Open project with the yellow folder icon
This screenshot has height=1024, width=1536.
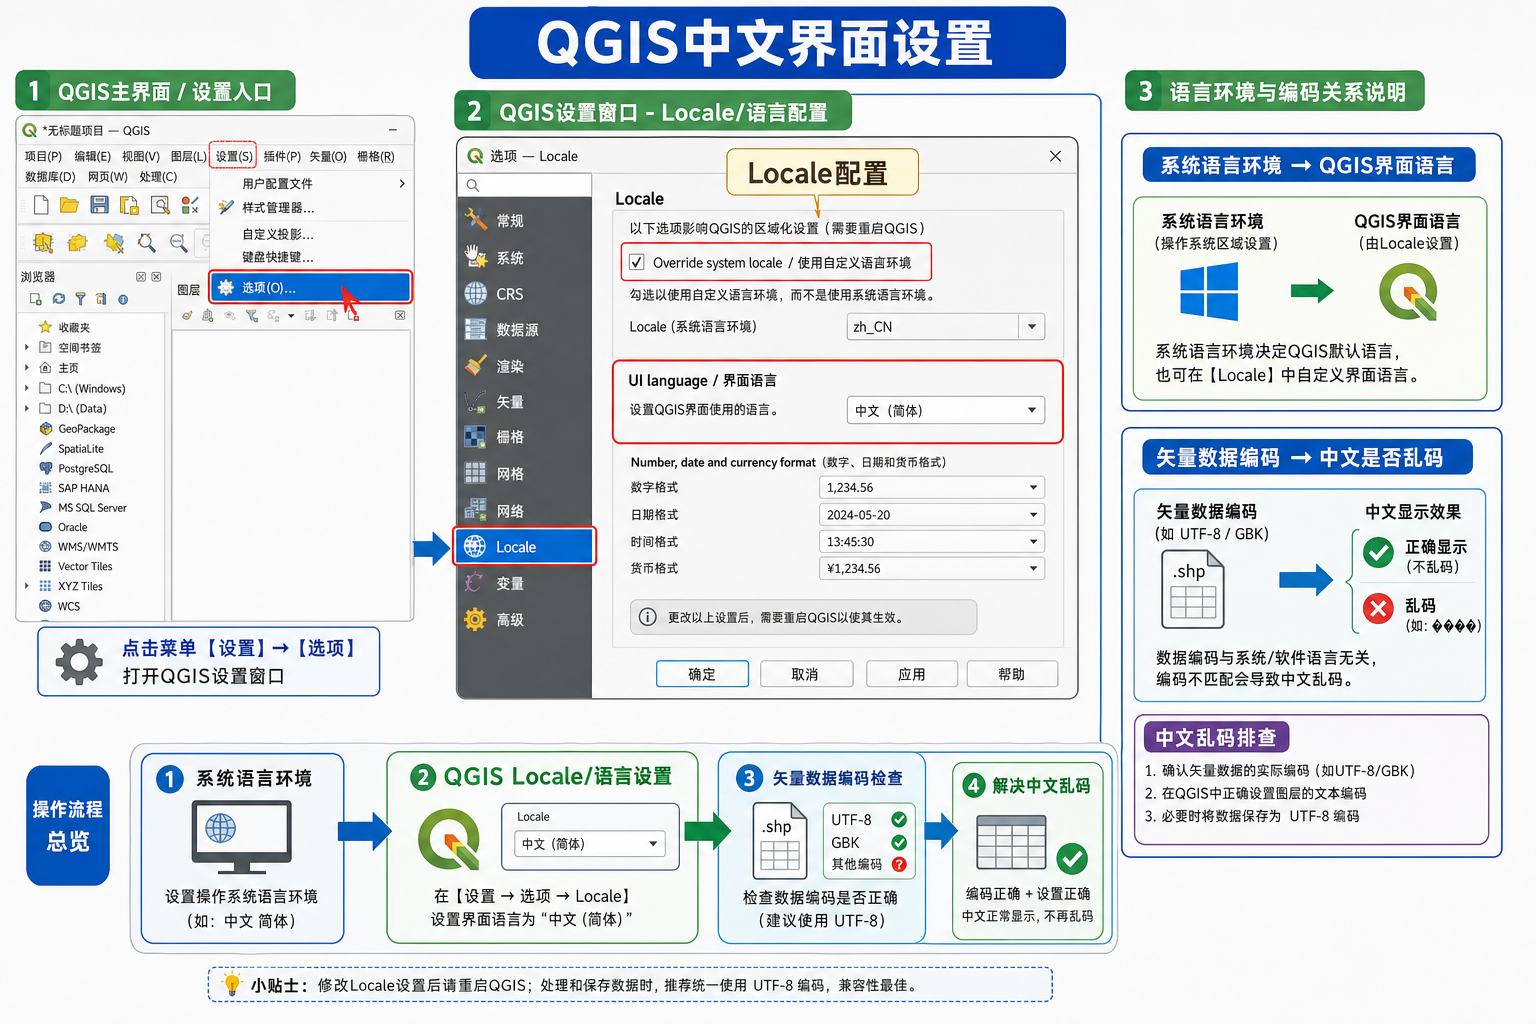click(x=69, y=205)
